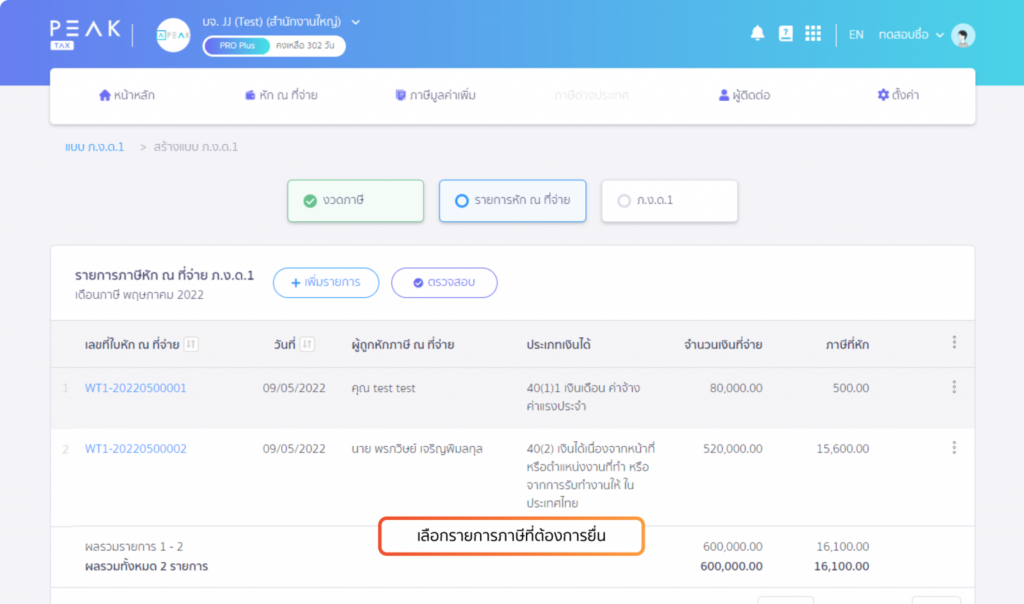Expand the company name dropdown
The image size is (1024, 604).
[356, 22]
